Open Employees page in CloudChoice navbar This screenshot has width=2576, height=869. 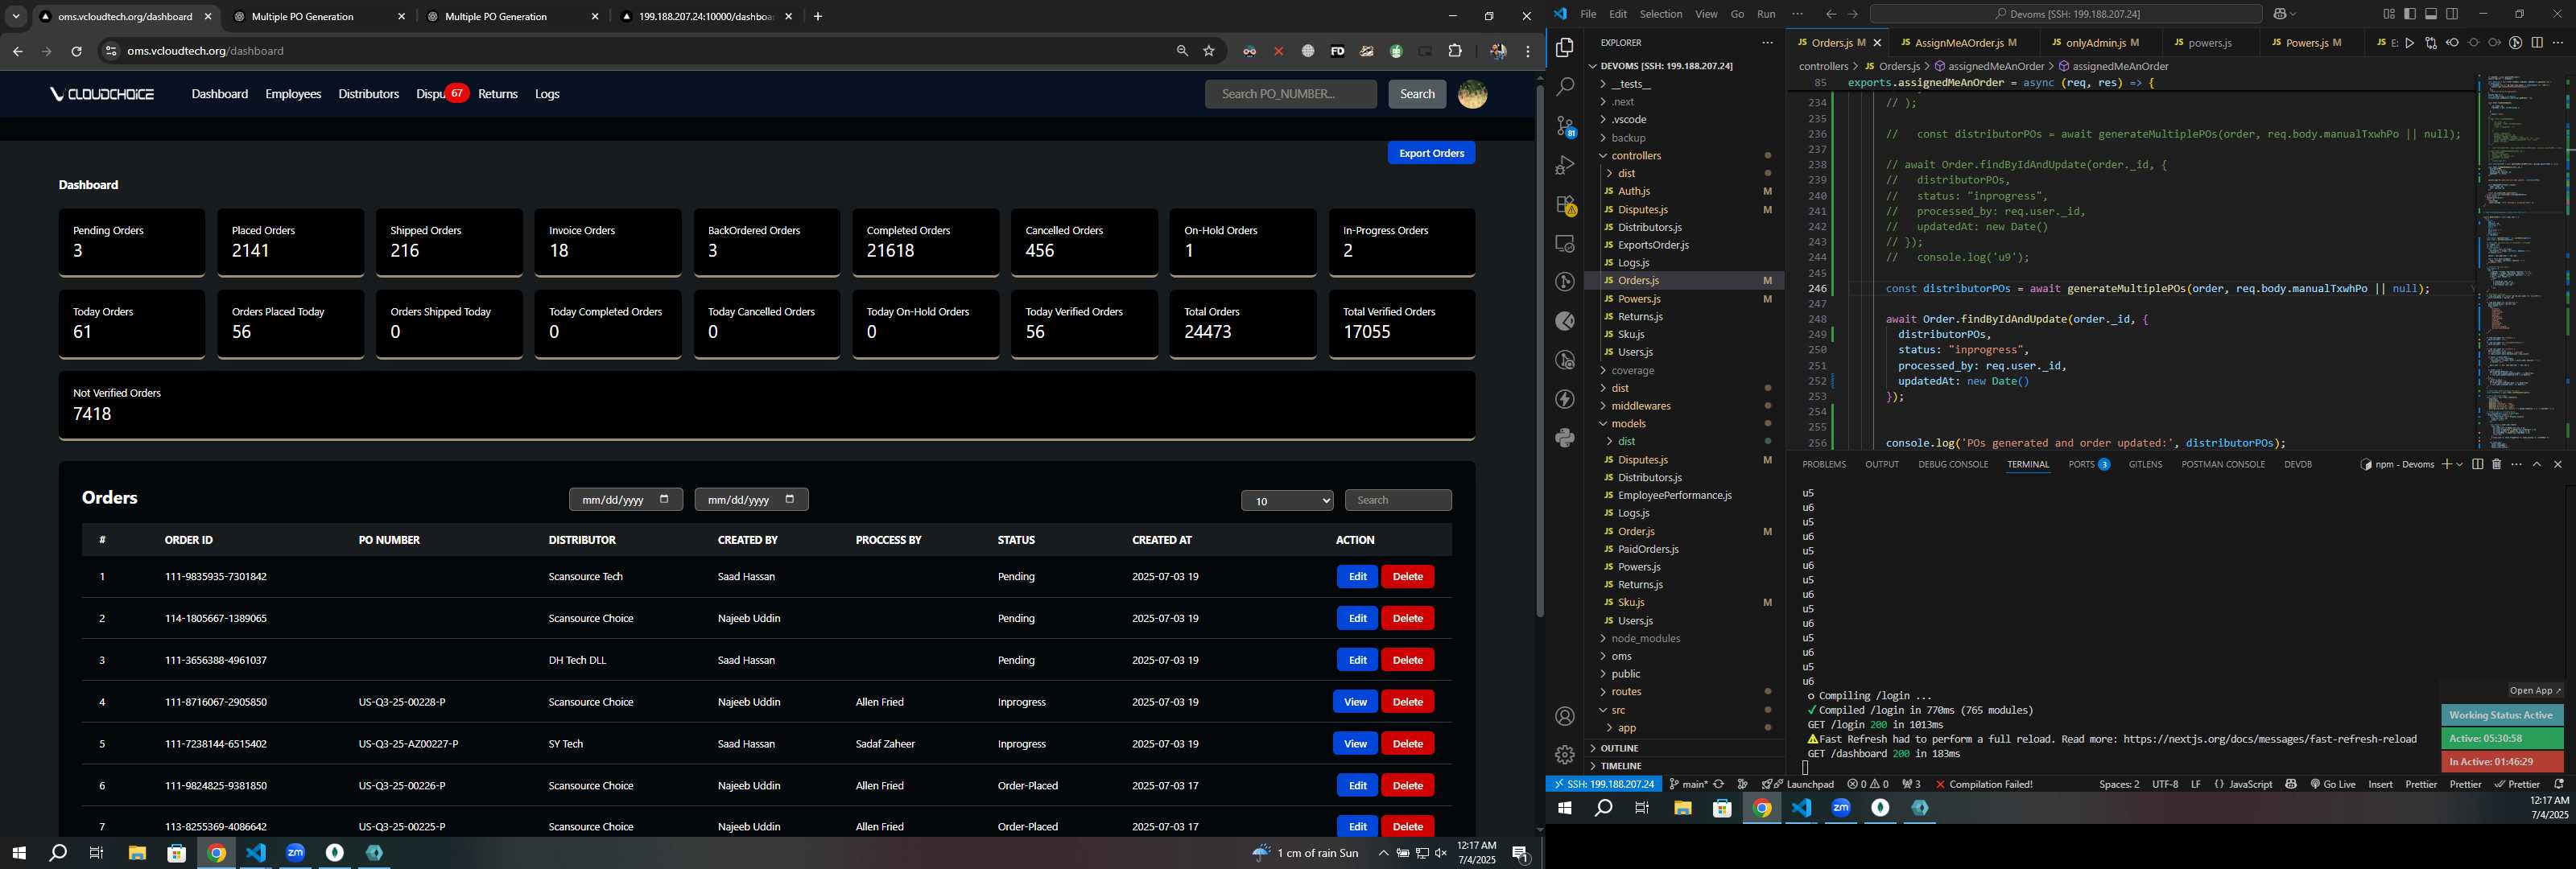point(293,94)
